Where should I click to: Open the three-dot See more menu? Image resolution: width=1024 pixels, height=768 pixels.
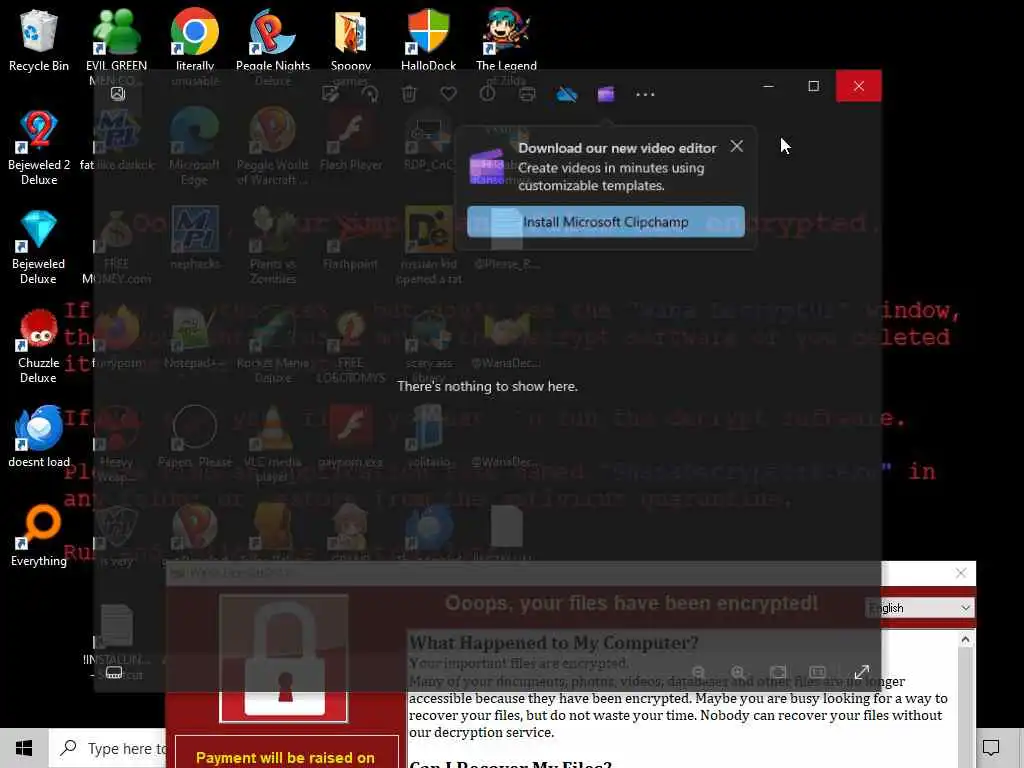pyautogui.click(x=645, y=95)
